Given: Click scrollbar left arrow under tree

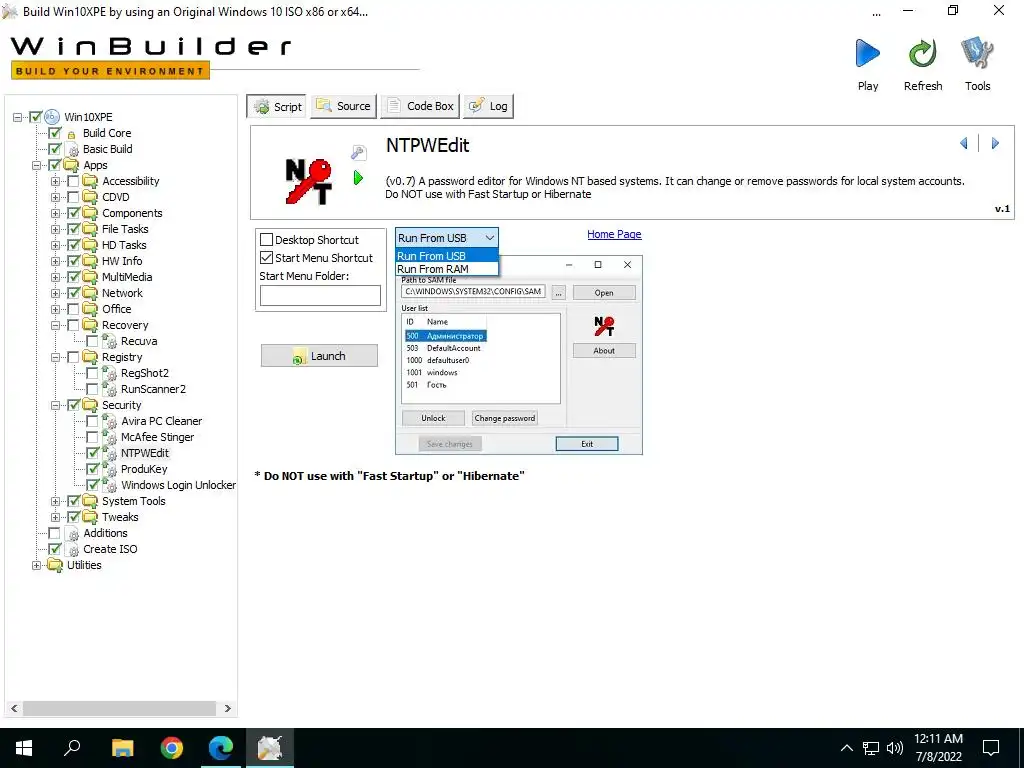Looking at the screenshot, I should (x=14, y=709).
